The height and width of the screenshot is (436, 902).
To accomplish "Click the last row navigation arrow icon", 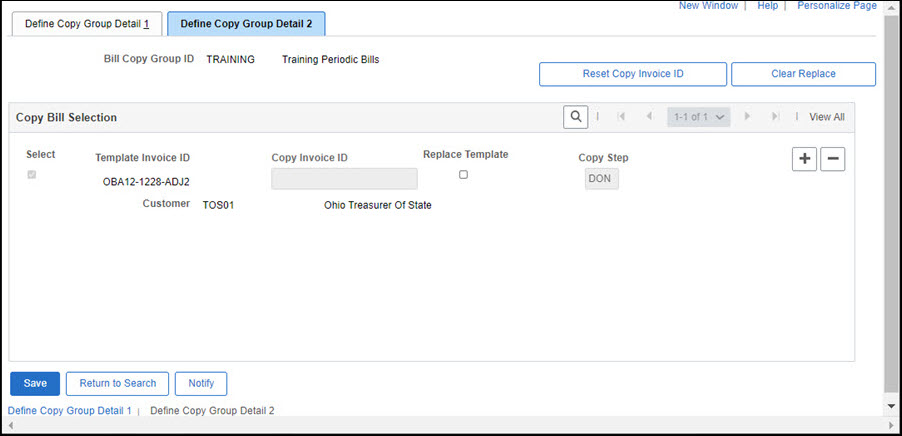I will 775,117.
